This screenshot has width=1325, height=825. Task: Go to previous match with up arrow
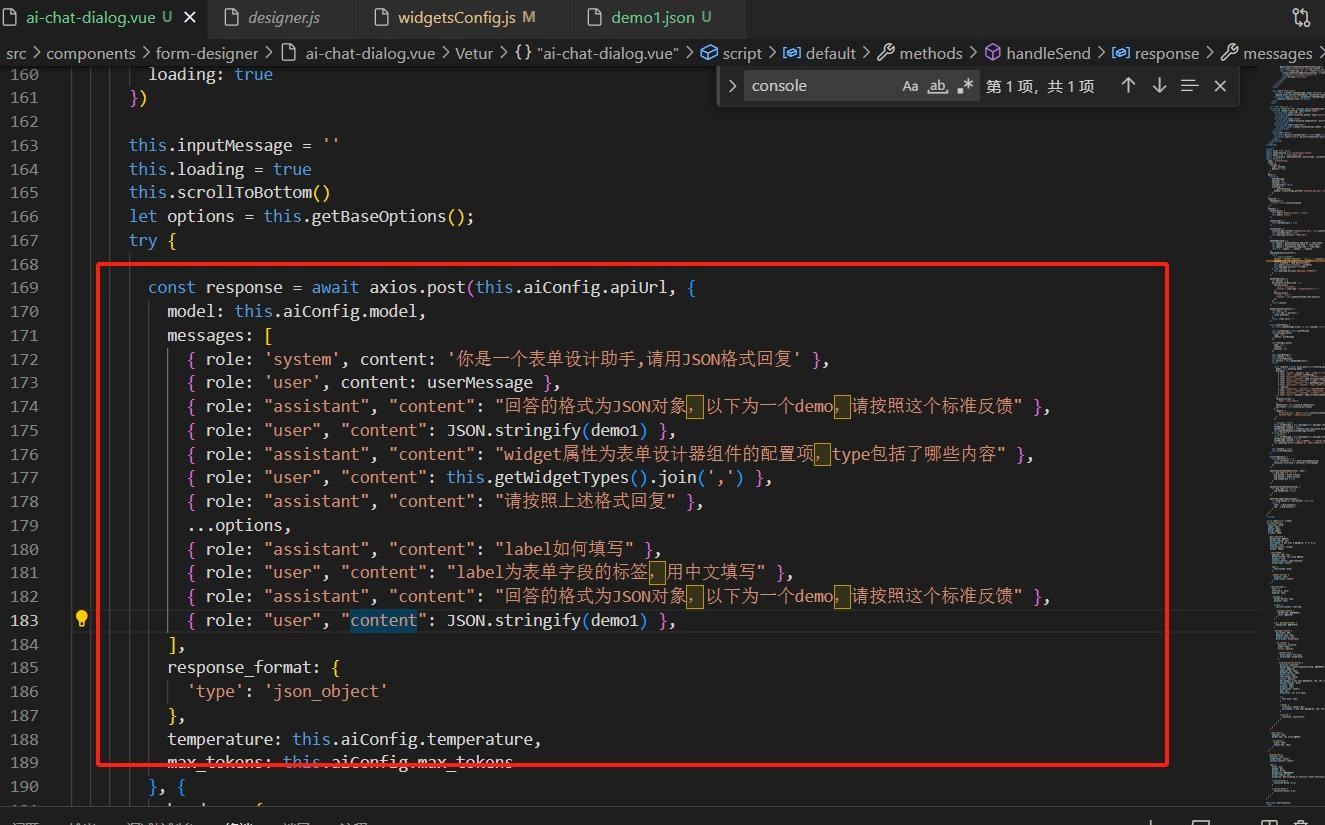click(x=1128, y=86)
